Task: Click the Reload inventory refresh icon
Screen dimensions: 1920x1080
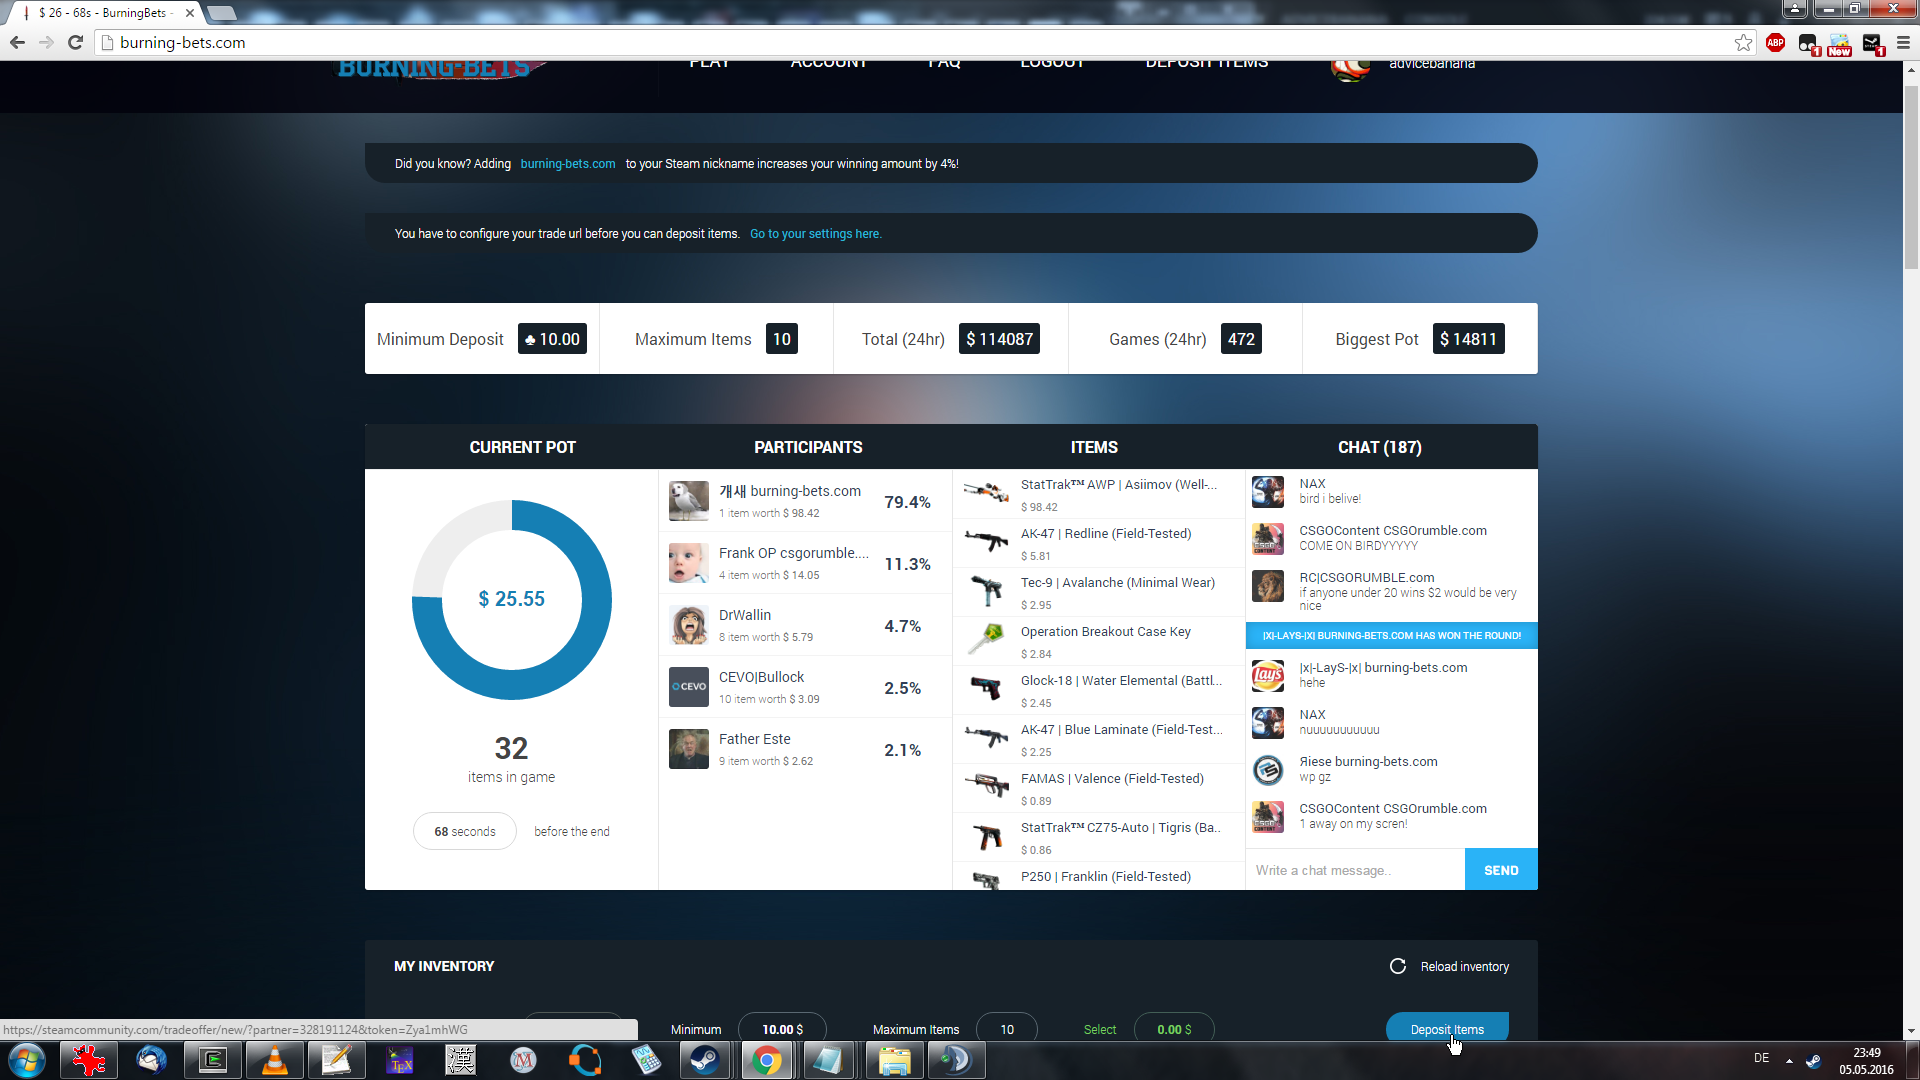Action: pyautogui.click(x=1397, y=966)
